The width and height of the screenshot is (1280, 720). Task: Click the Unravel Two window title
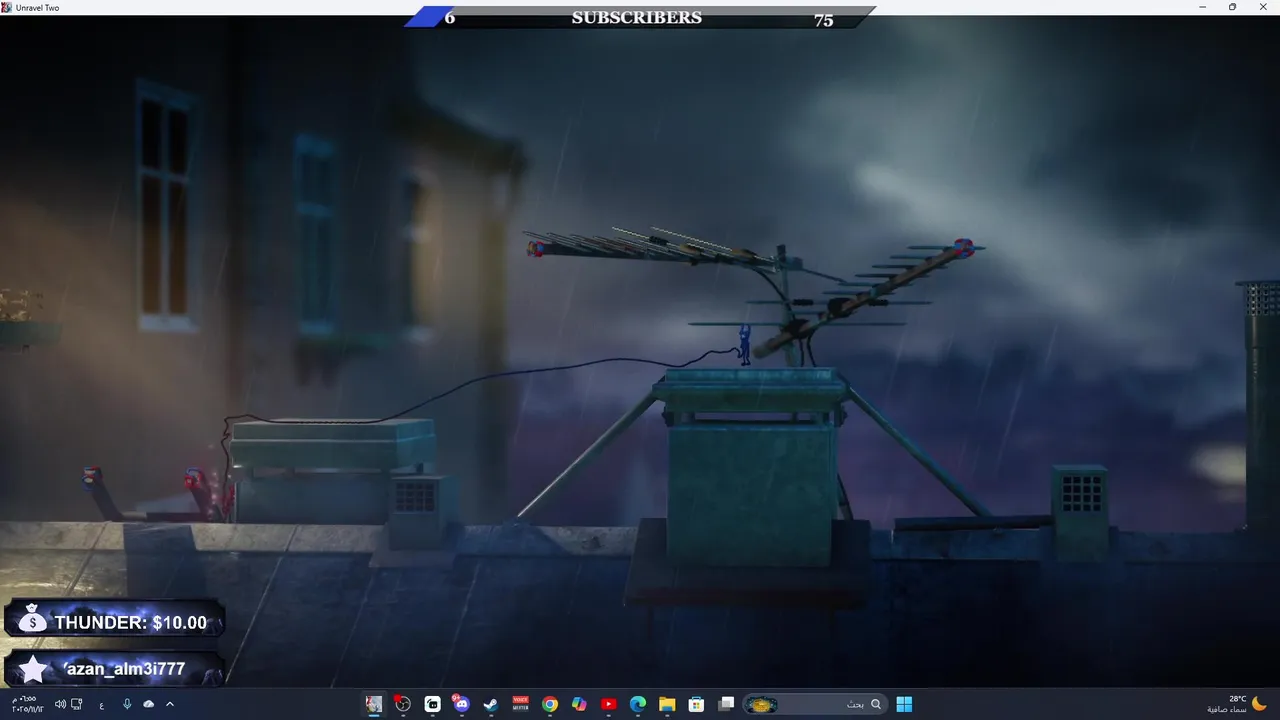(x=37, y=7)
